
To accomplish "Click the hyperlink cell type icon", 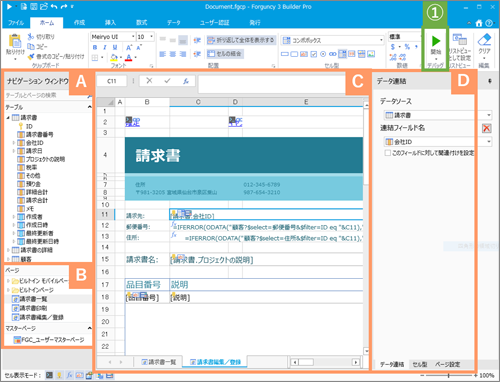I will point(333,54).
